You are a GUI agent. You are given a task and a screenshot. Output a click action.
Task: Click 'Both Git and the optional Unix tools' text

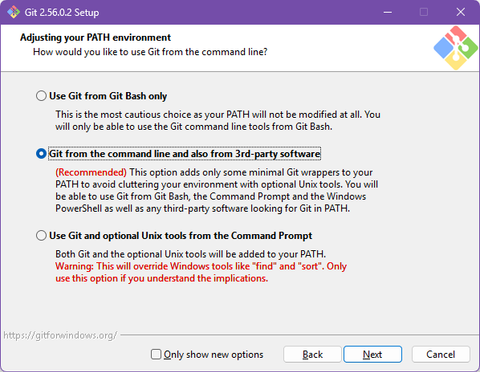pyautogui.click(x=190, y=254)
